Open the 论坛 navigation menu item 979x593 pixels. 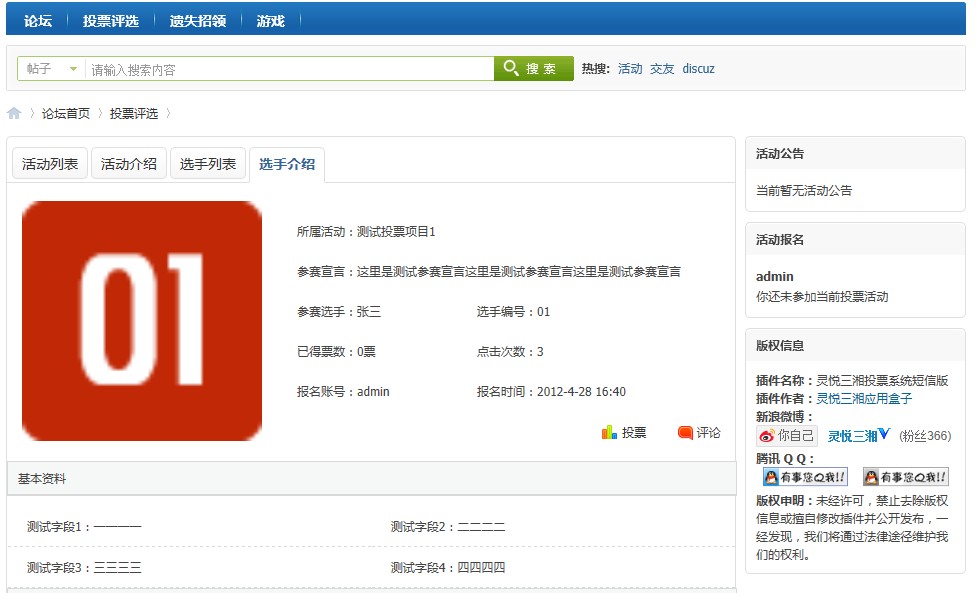[38, 20]
